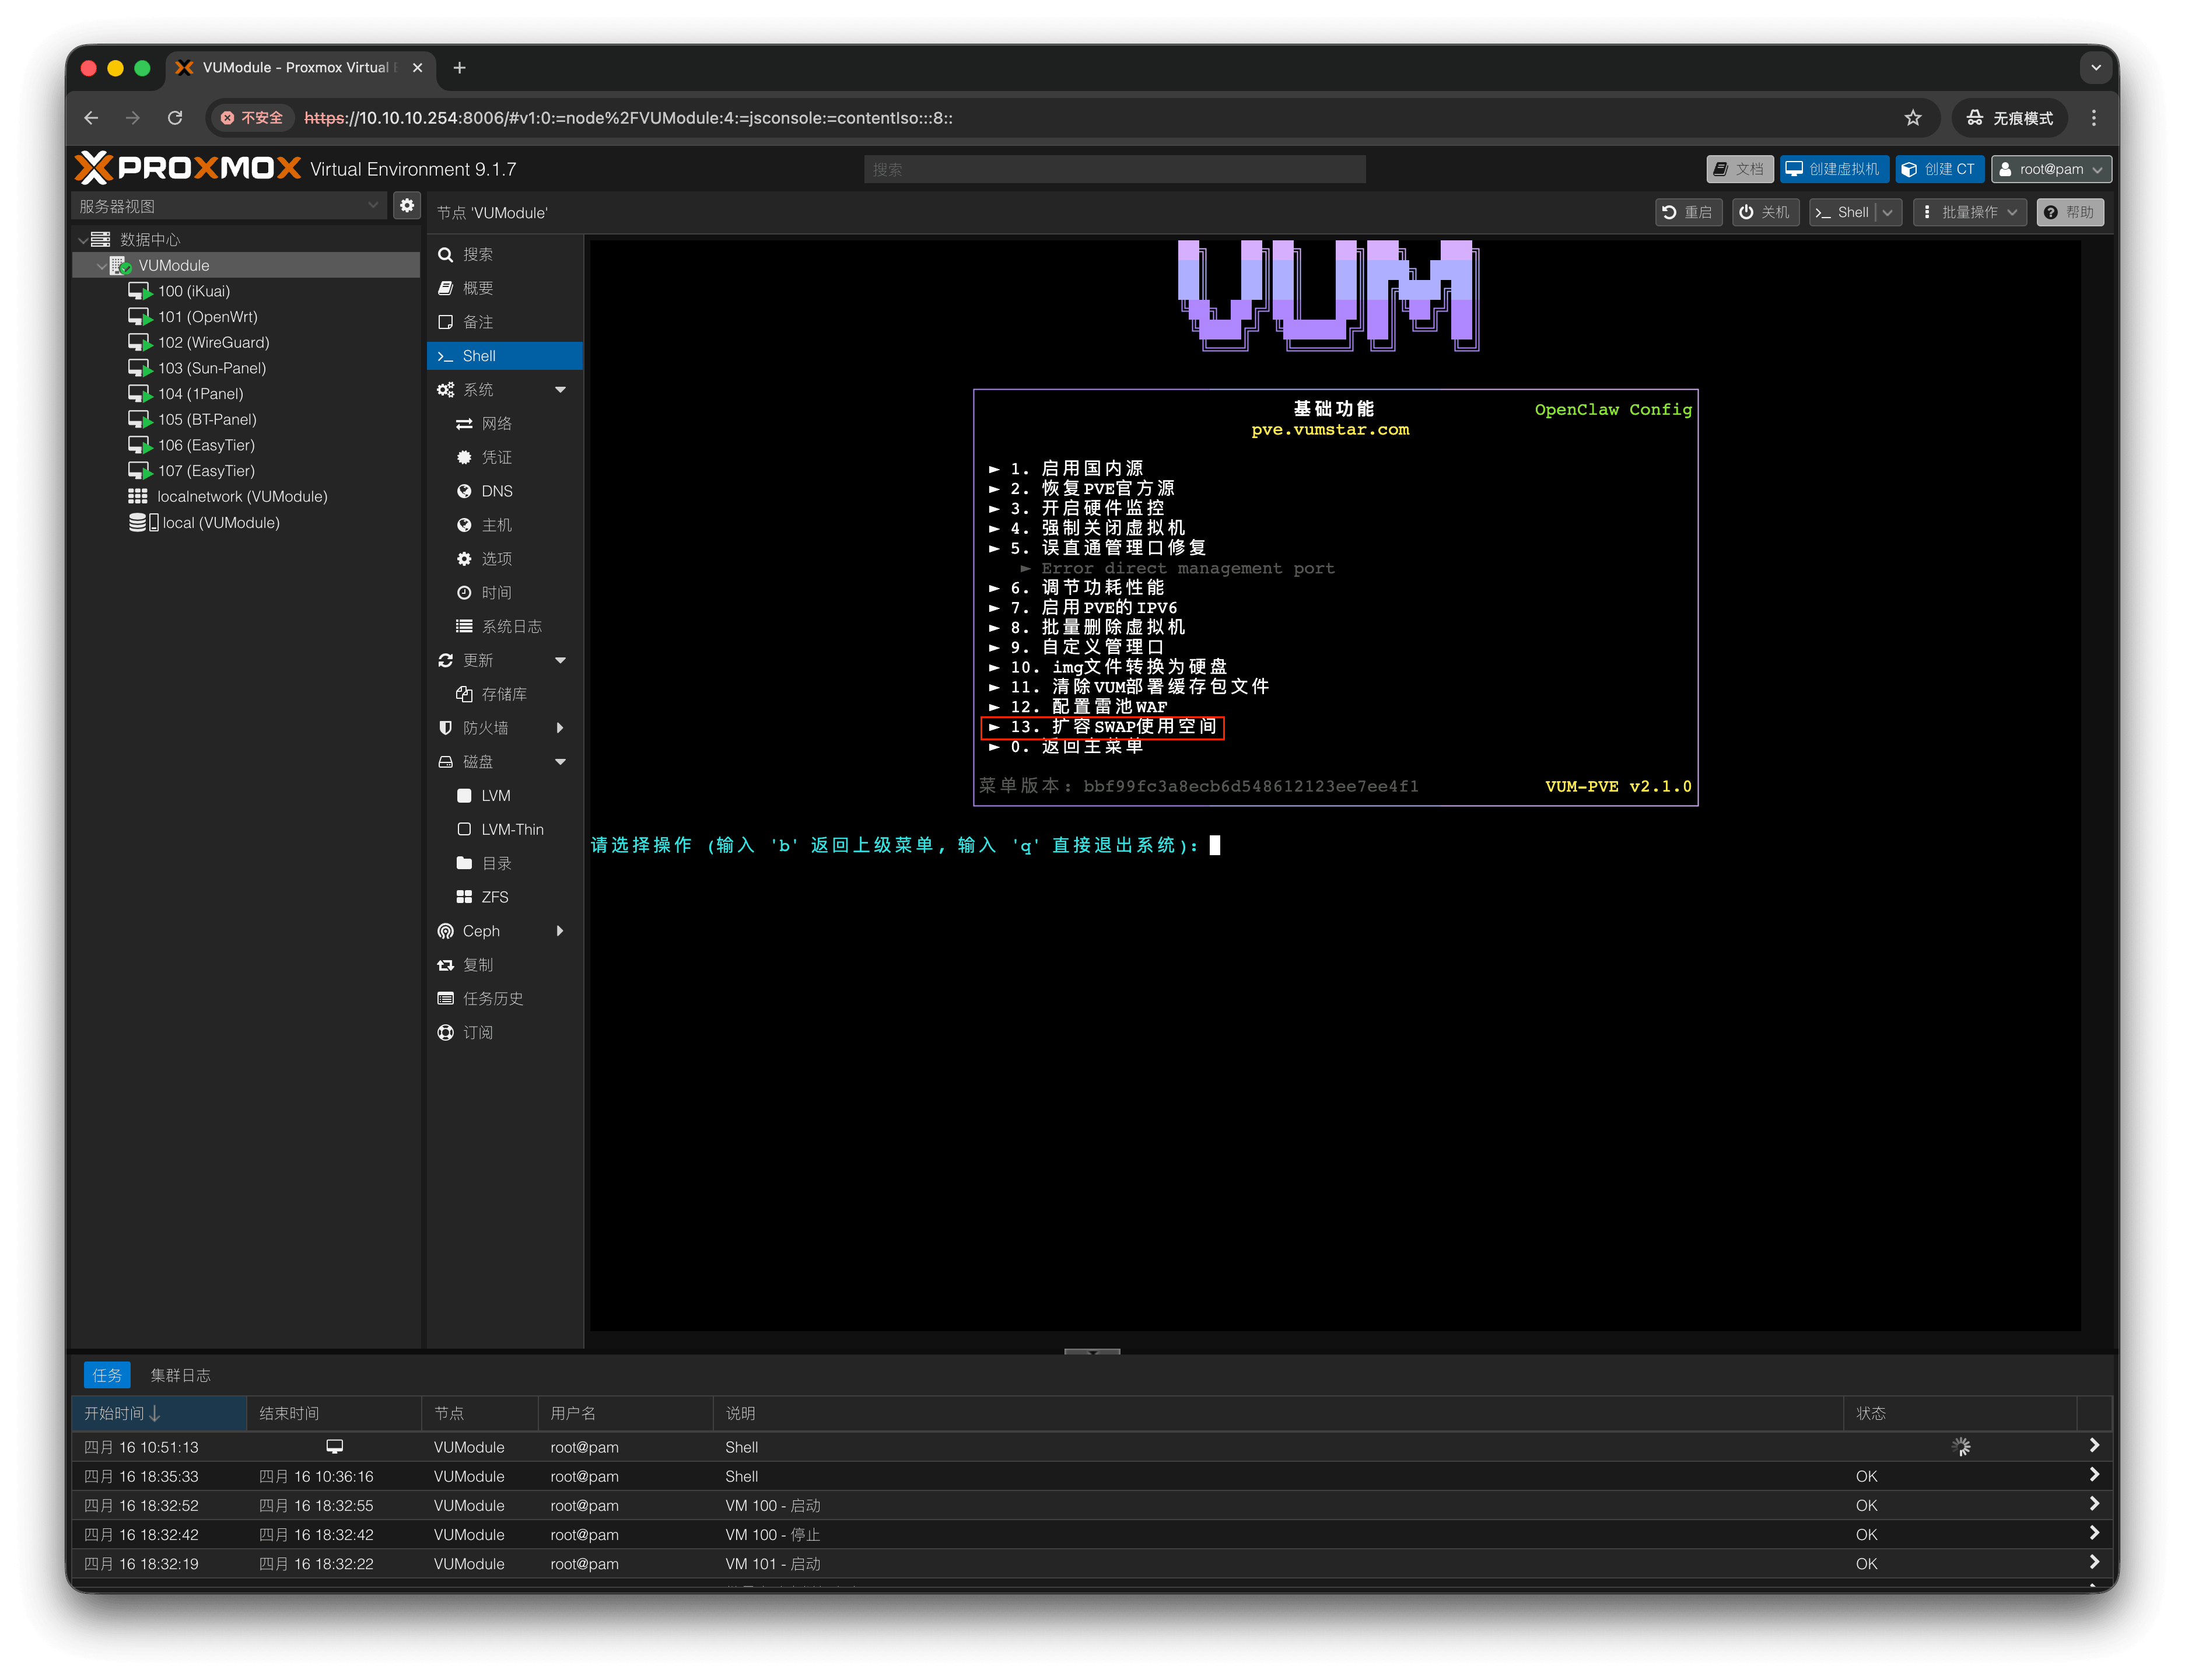This screenshot has width=2185, height=1680.
Task: Open the LVM-Thin disk item
Action: coord(505,830)
